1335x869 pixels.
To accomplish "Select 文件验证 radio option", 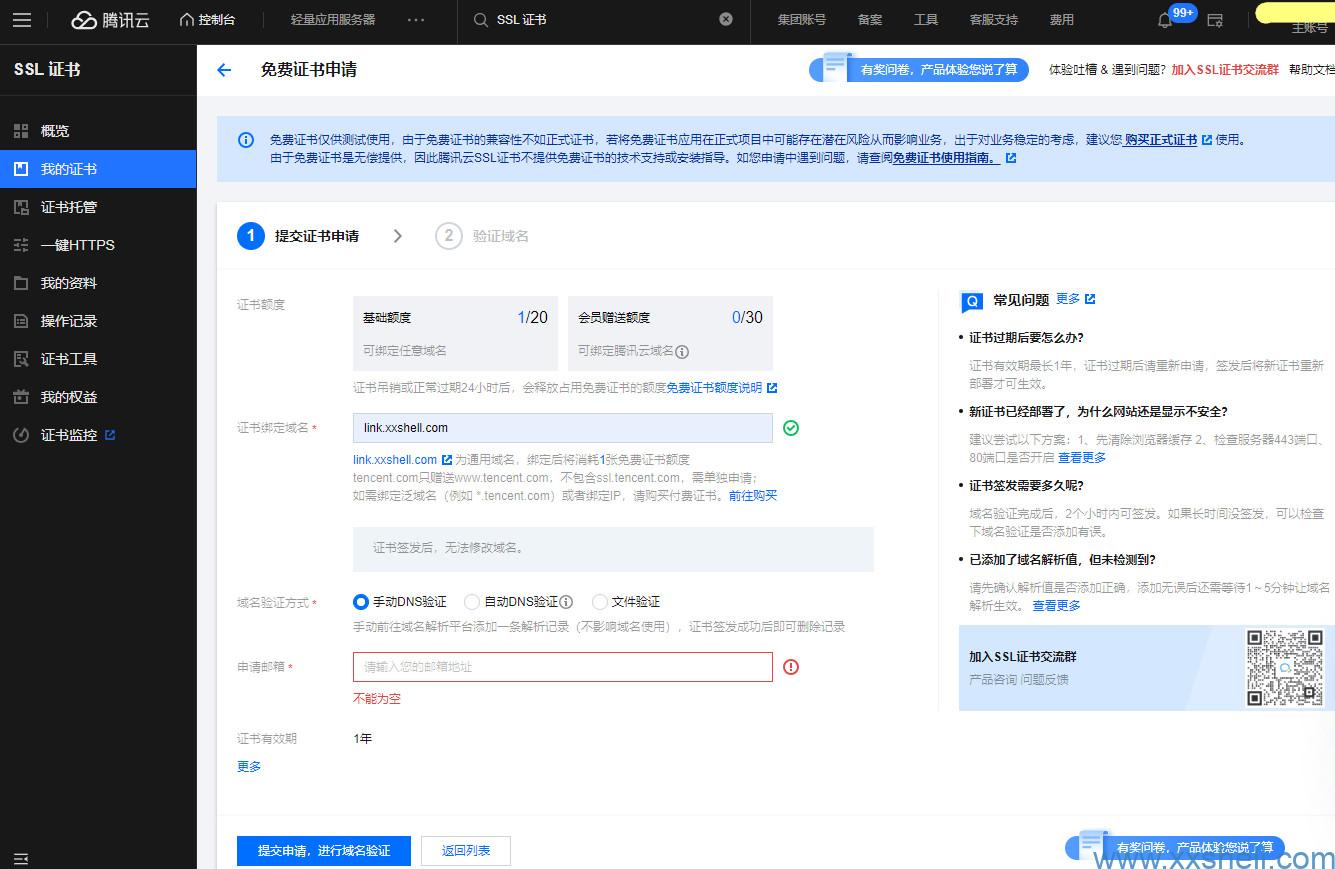I will pos(600,602).
